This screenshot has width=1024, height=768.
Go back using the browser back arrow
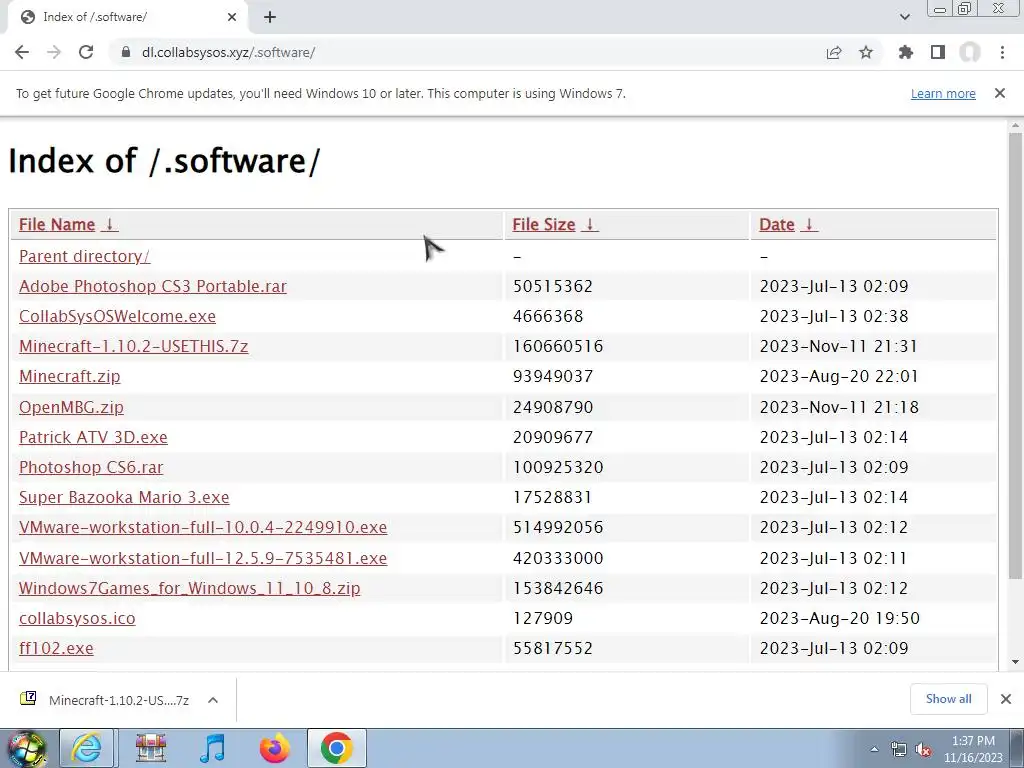(x=22, y=52)
